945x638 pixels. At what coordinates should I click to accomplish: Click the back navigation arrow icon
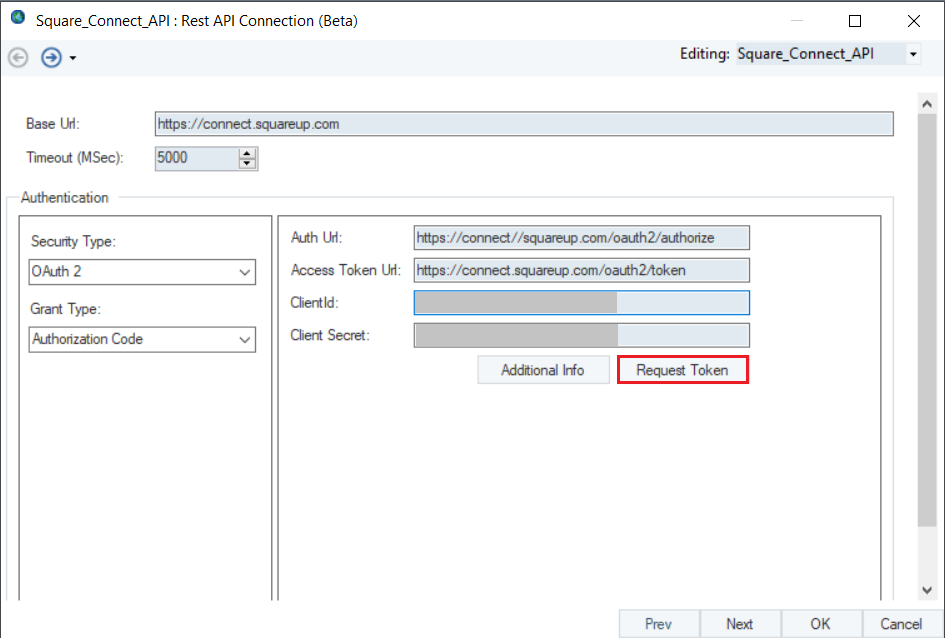(18, 57)
